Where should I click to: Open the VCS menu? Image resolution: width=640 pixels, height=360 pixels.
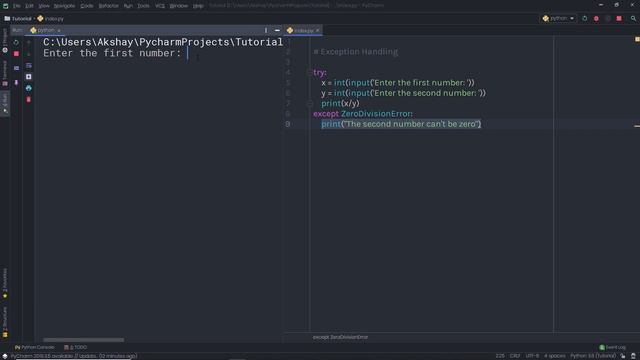(160, 6)
